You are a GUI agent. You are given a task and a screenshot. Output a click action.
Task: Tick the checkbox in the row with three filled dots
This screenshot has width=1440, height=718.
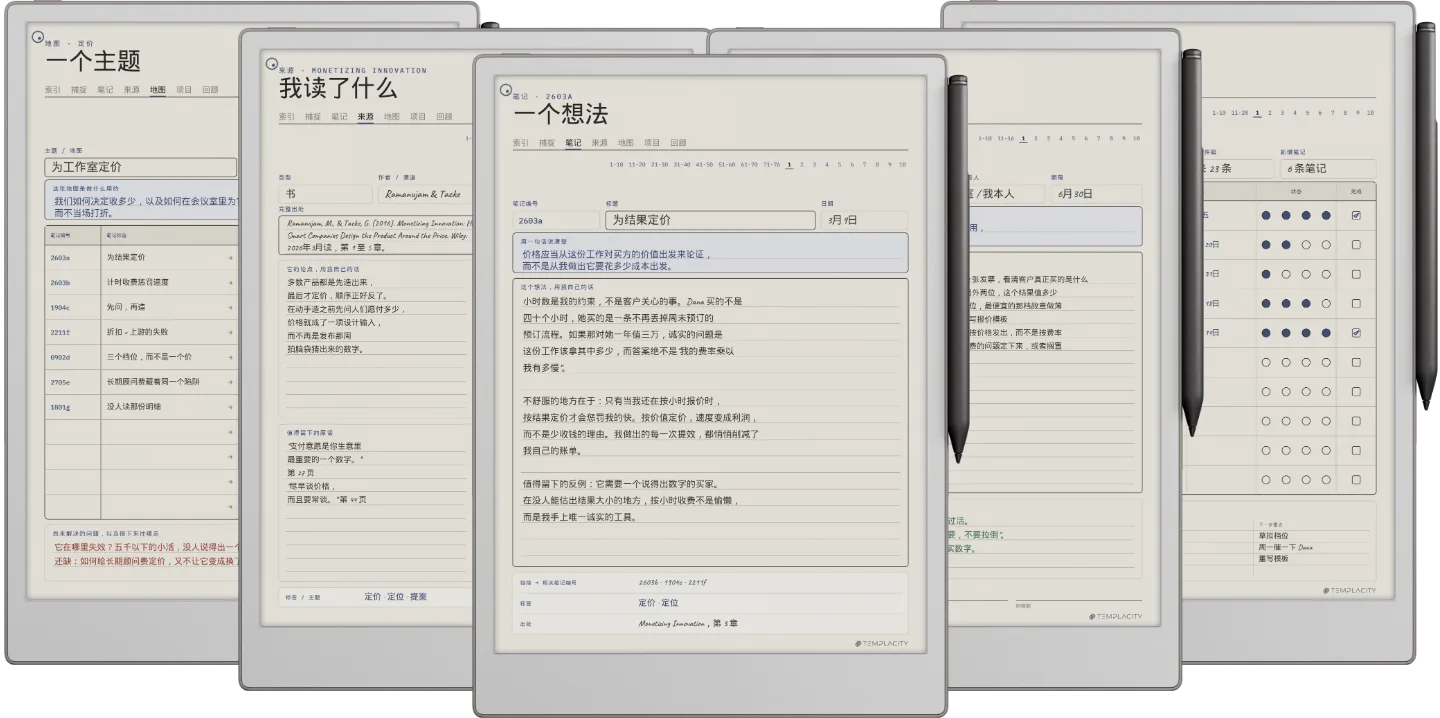1356,303
